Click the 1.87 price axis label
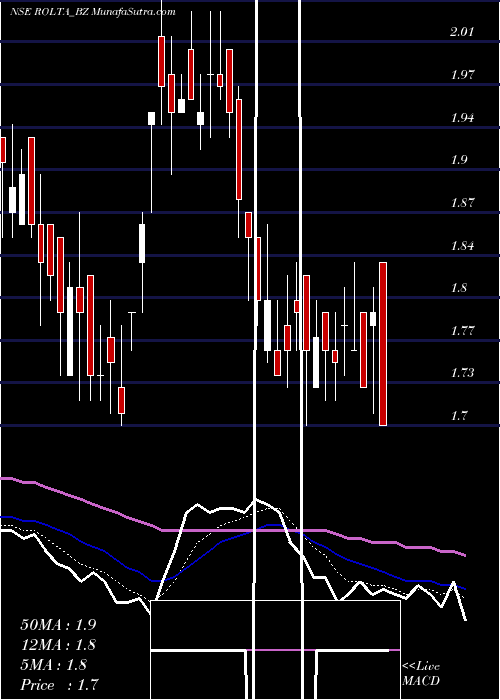Image resolution: width=500 pixels, height=700 pixels. pos(462,203)
